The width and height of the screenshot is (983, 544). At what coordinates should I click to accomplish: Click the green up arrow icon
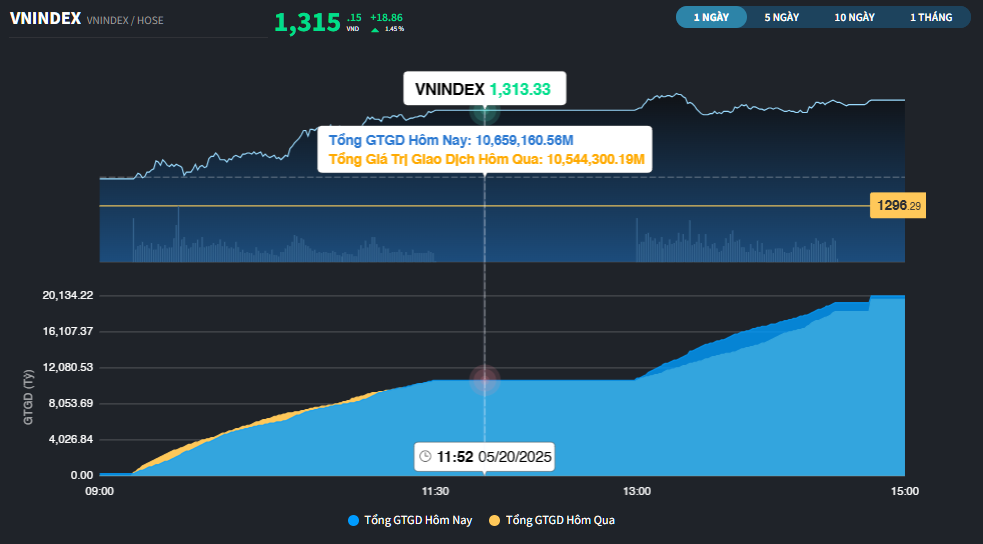click(x=375, y=29)
